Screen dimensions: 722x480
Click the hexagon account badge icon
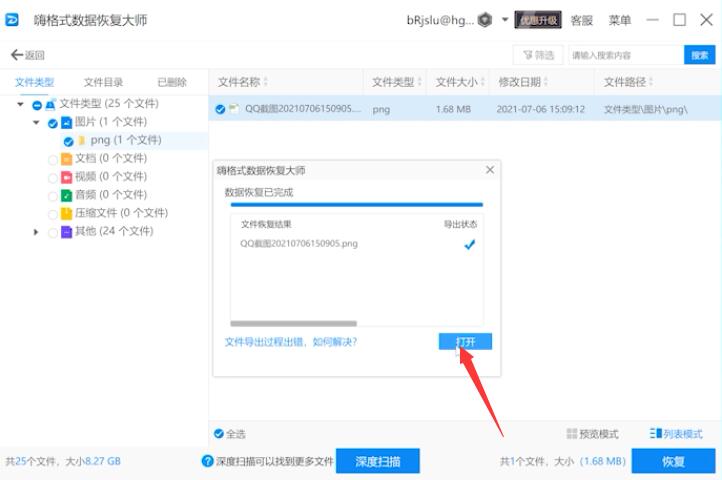coord(484,20)
